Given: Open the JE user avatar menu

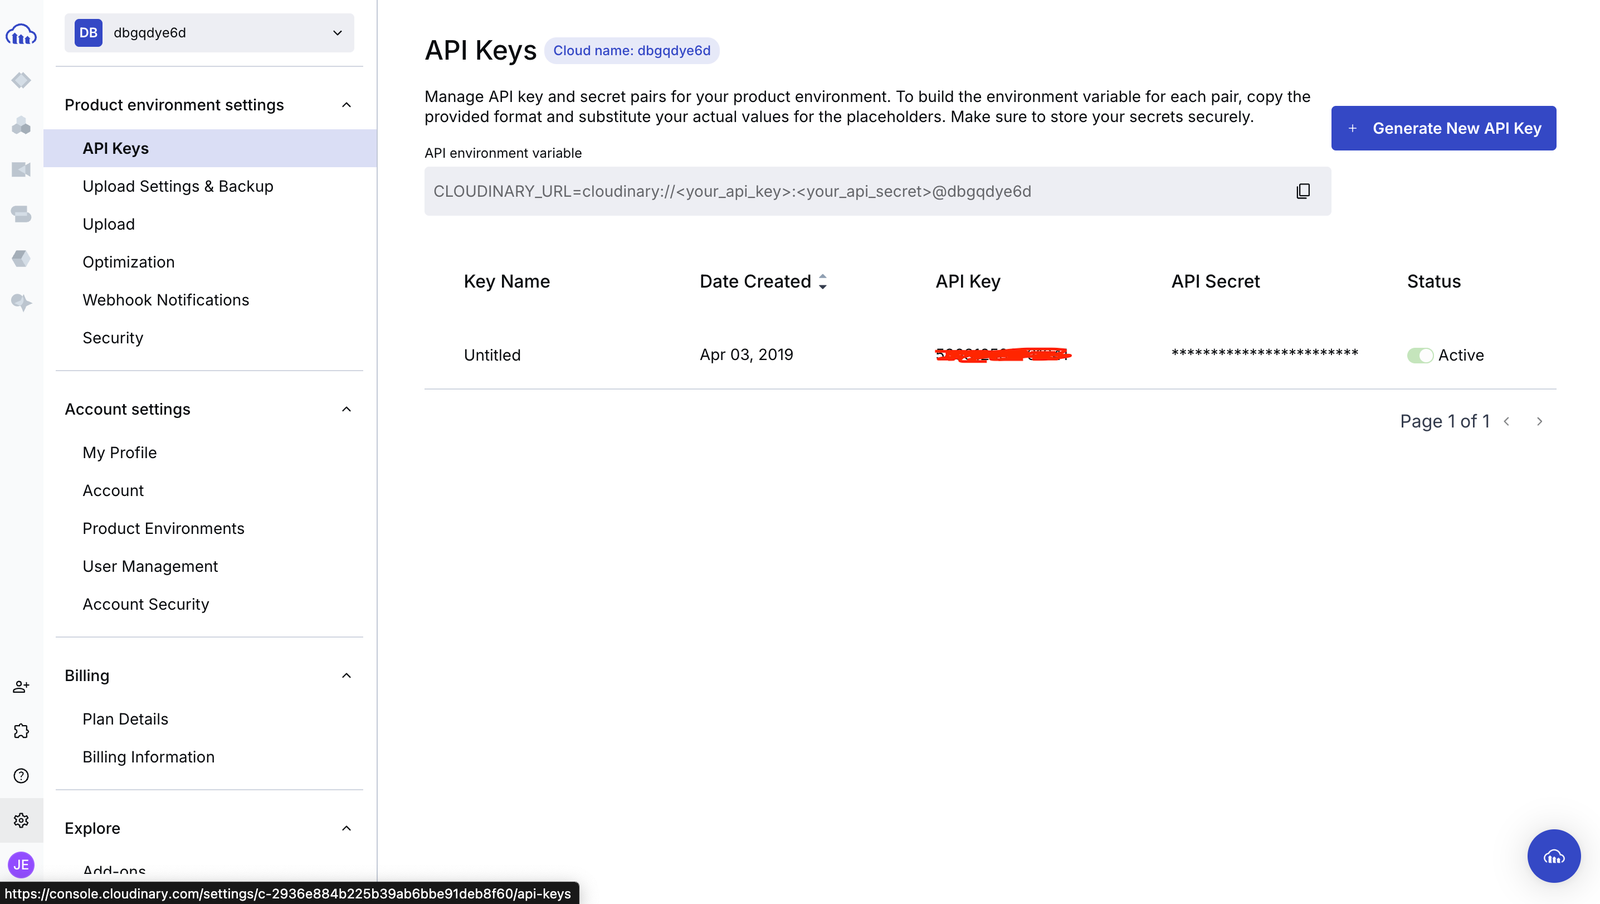Looking at the screenshot, I should [x=21, y=865].
